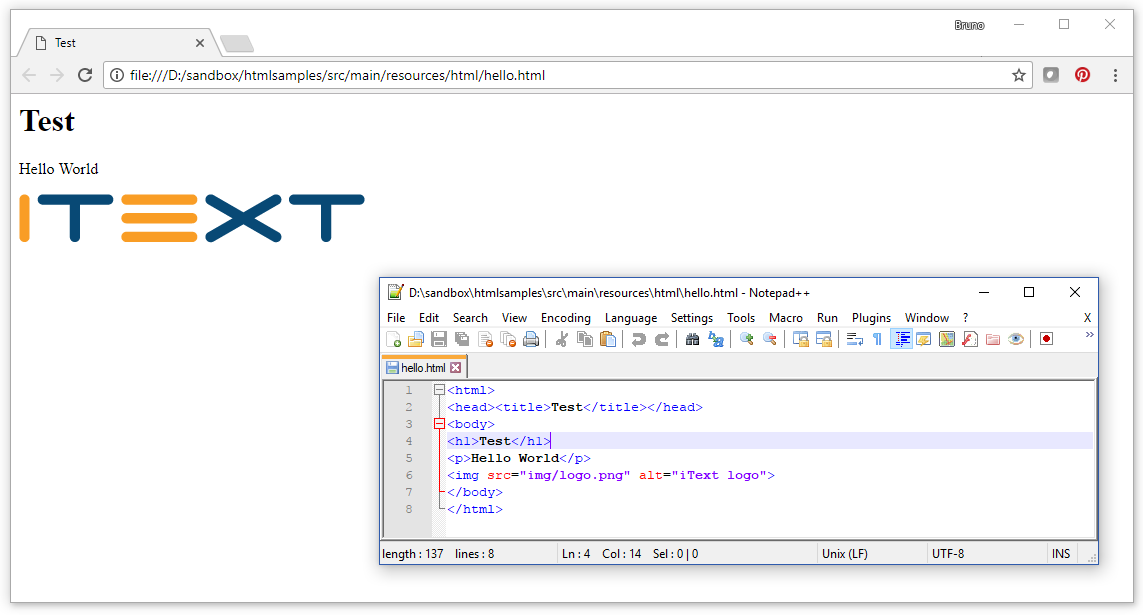
Task: Open the Window menu
Action: 927,318
